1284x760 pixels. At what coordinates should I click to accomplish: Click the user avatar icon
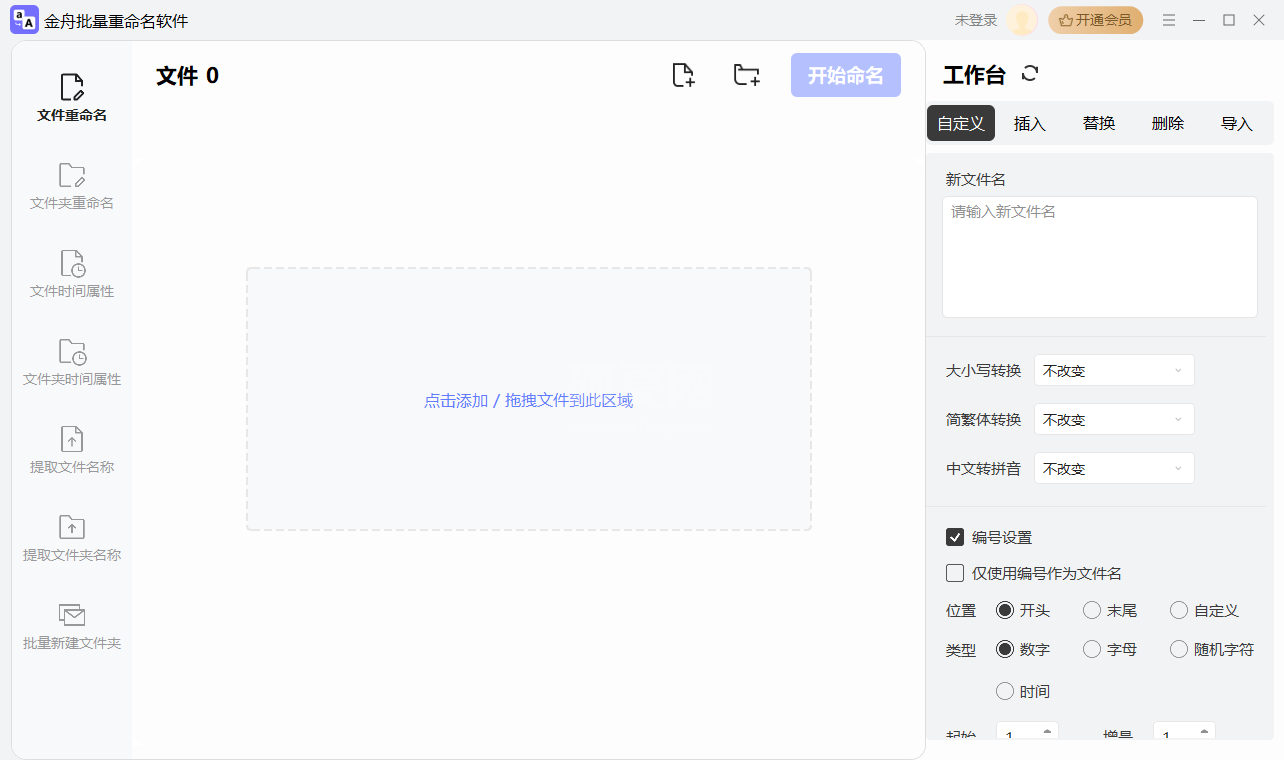pyautogui.click(x=1022, y=20)
